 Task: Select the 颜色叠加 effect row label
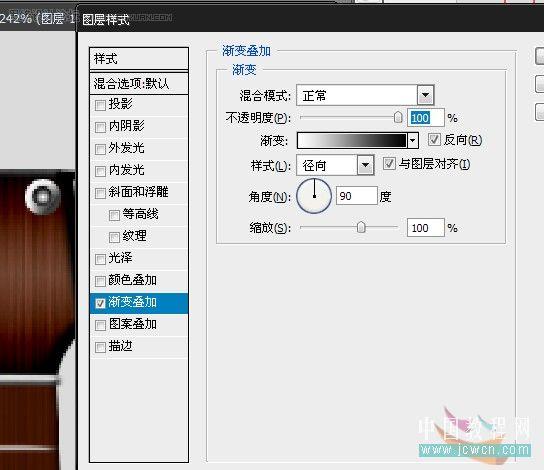point(133,280)
